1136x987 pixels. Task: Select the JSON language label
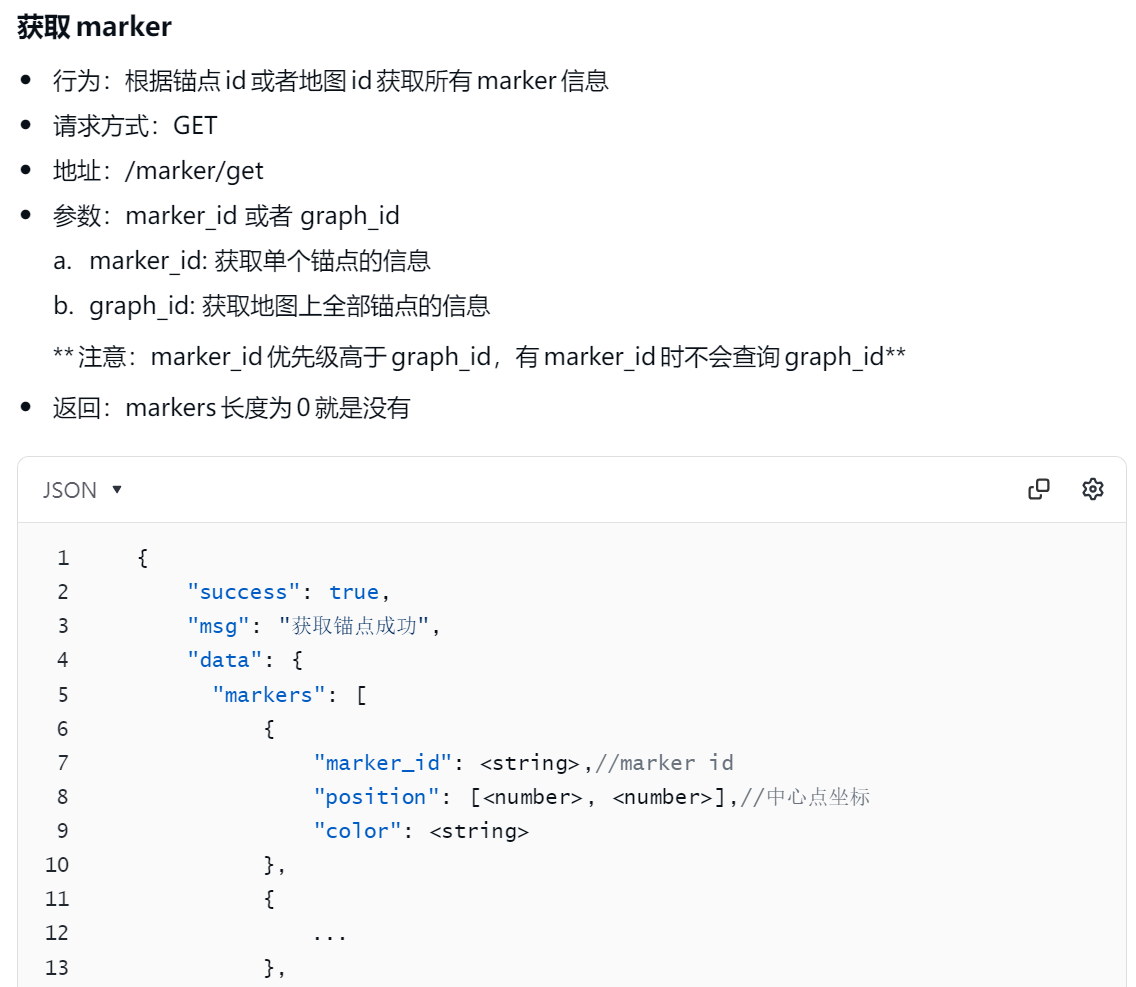(x=70, y=490)
